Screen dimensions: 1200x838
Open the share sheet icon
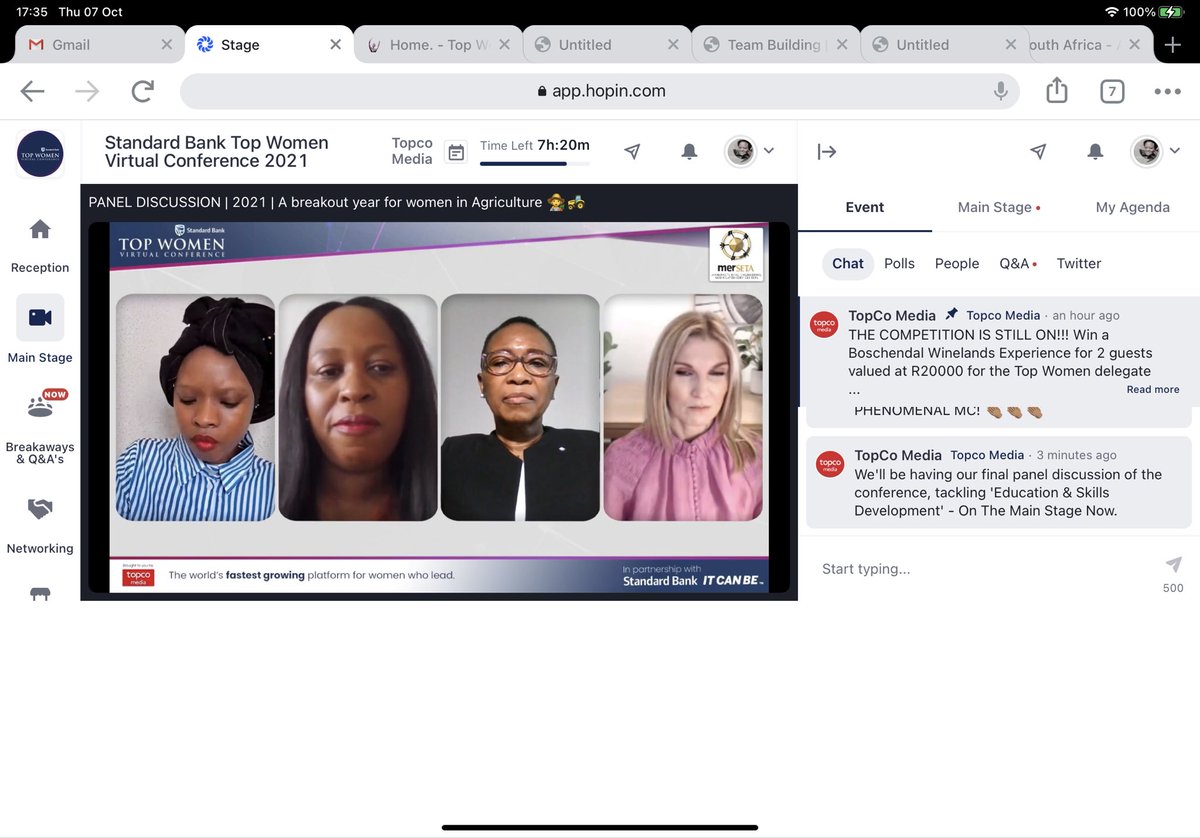(1057, 90)
